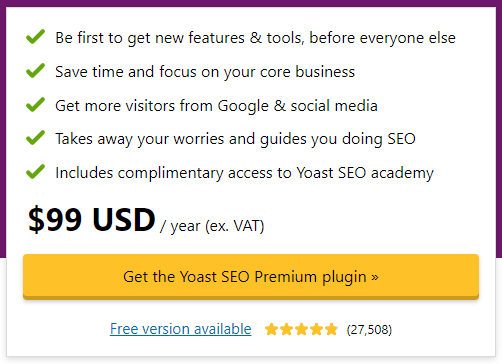Select the 'Be first to get new features' line

pyautogui.click(x=255, y=38)
